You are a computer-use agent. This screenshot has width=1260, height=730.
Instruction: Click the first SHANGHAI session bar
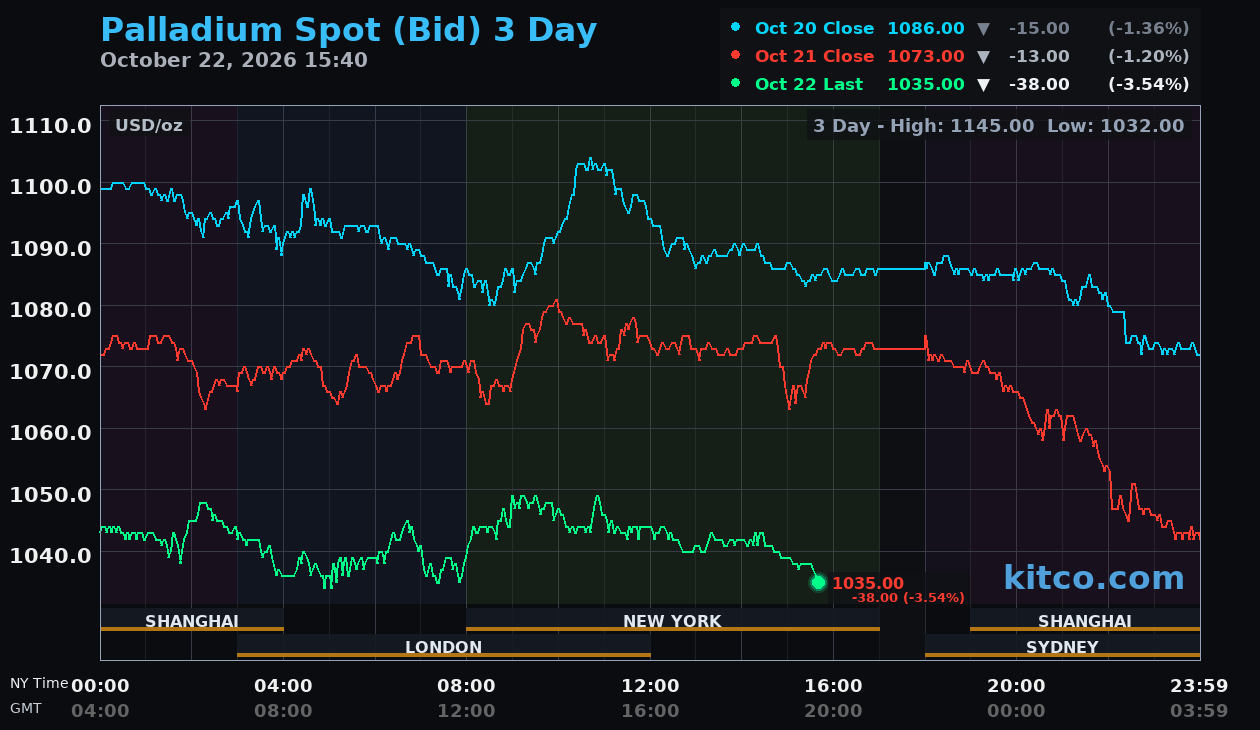[x=192, y=621]
